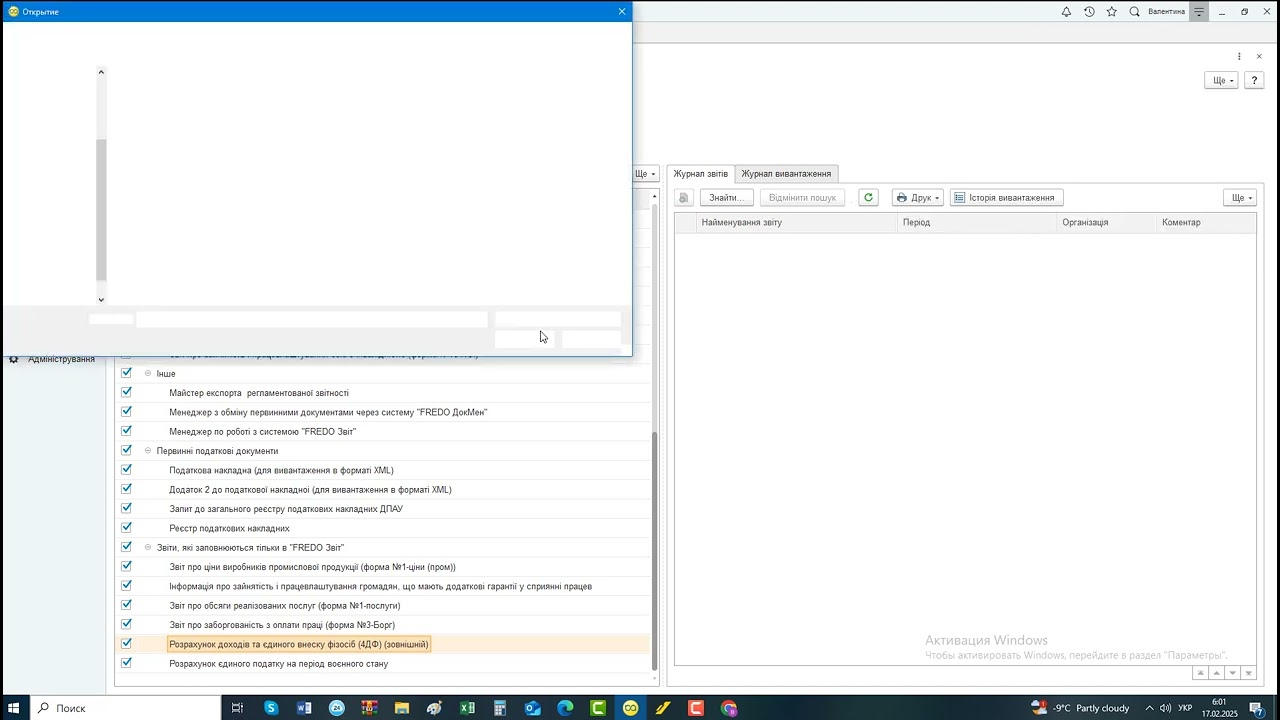
Task: Click the taskbar Поиск search box
Action: (124, 708)
